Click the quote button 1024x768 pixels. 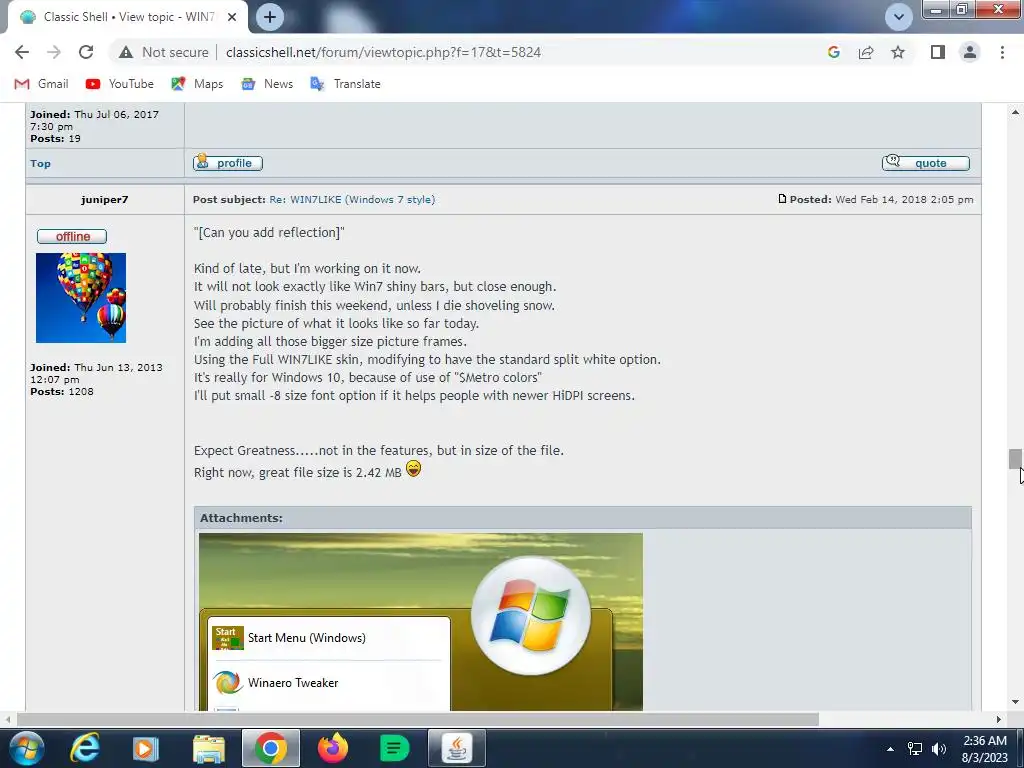point(925,163)
